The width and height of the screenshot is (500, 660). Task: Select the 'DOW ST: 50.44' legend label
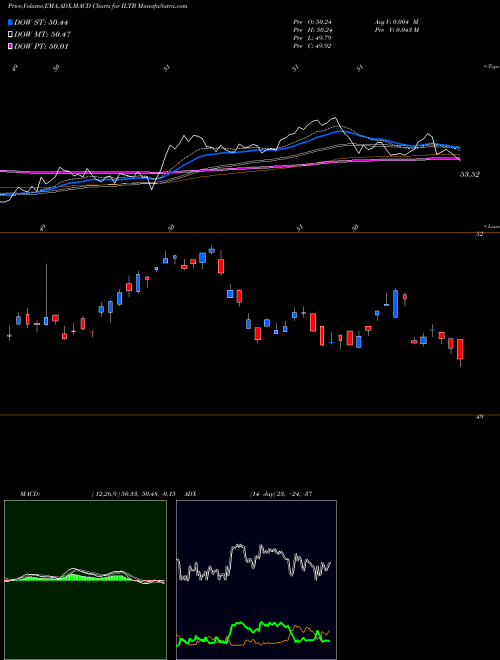click(41, 22)
